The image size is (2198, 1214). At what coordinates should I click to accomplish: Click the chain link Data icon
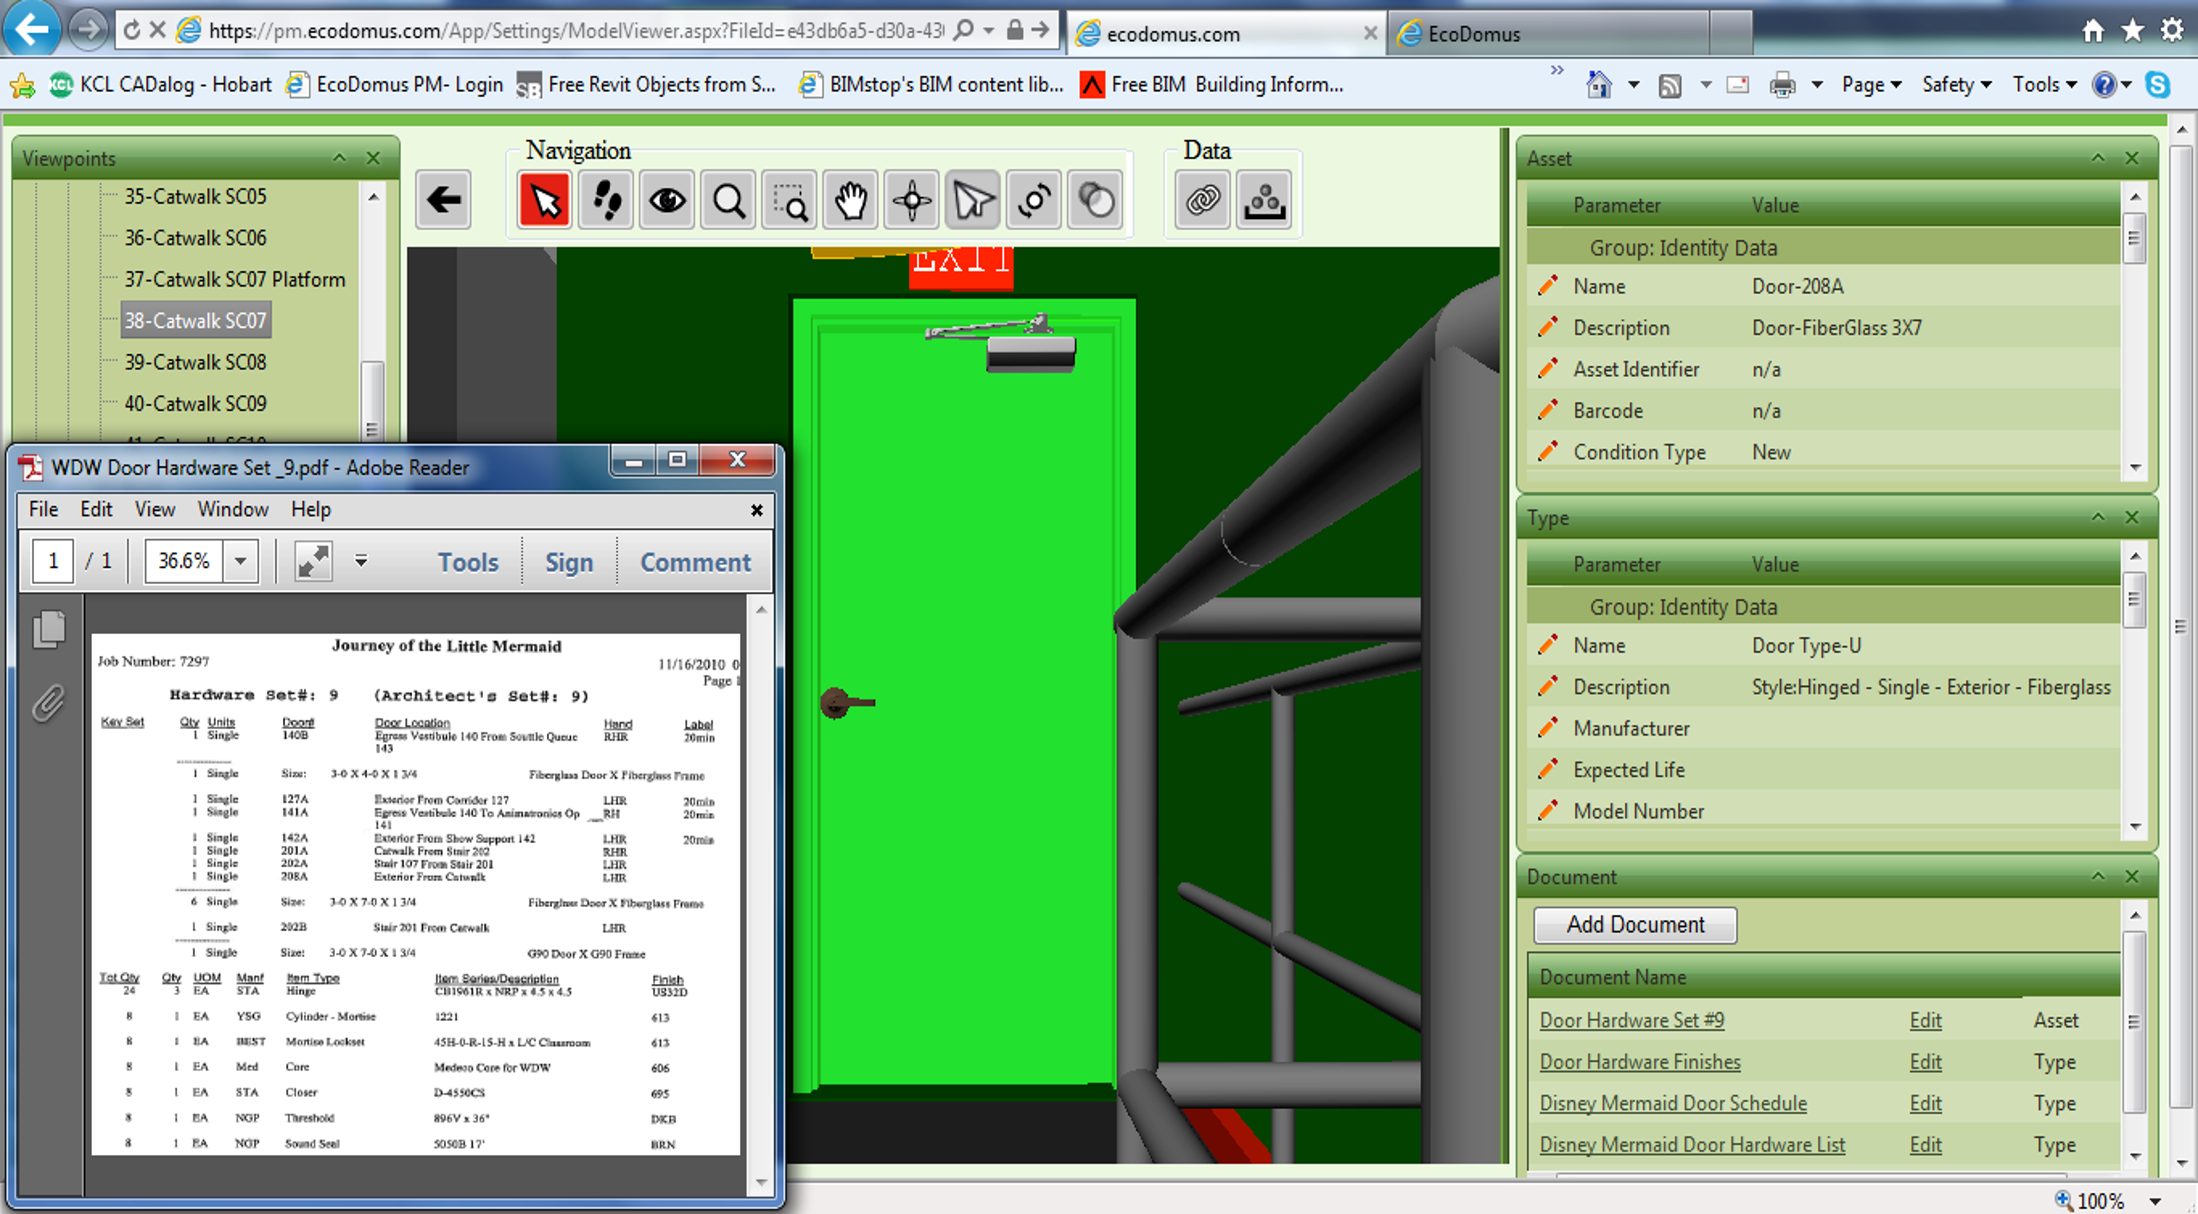click(1202, 201)
